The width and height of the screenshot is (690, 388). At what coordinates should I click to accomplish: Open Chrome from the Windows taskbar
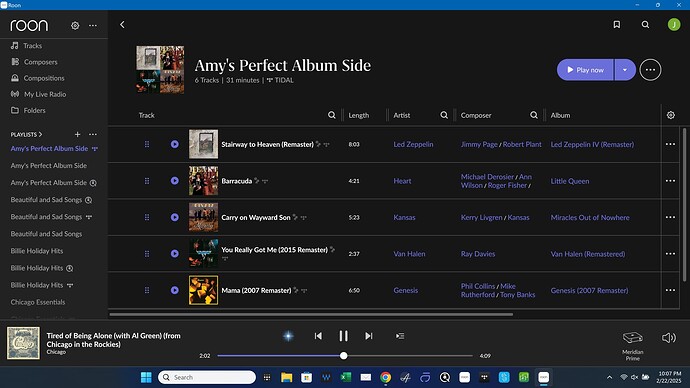tap(385, 377)
